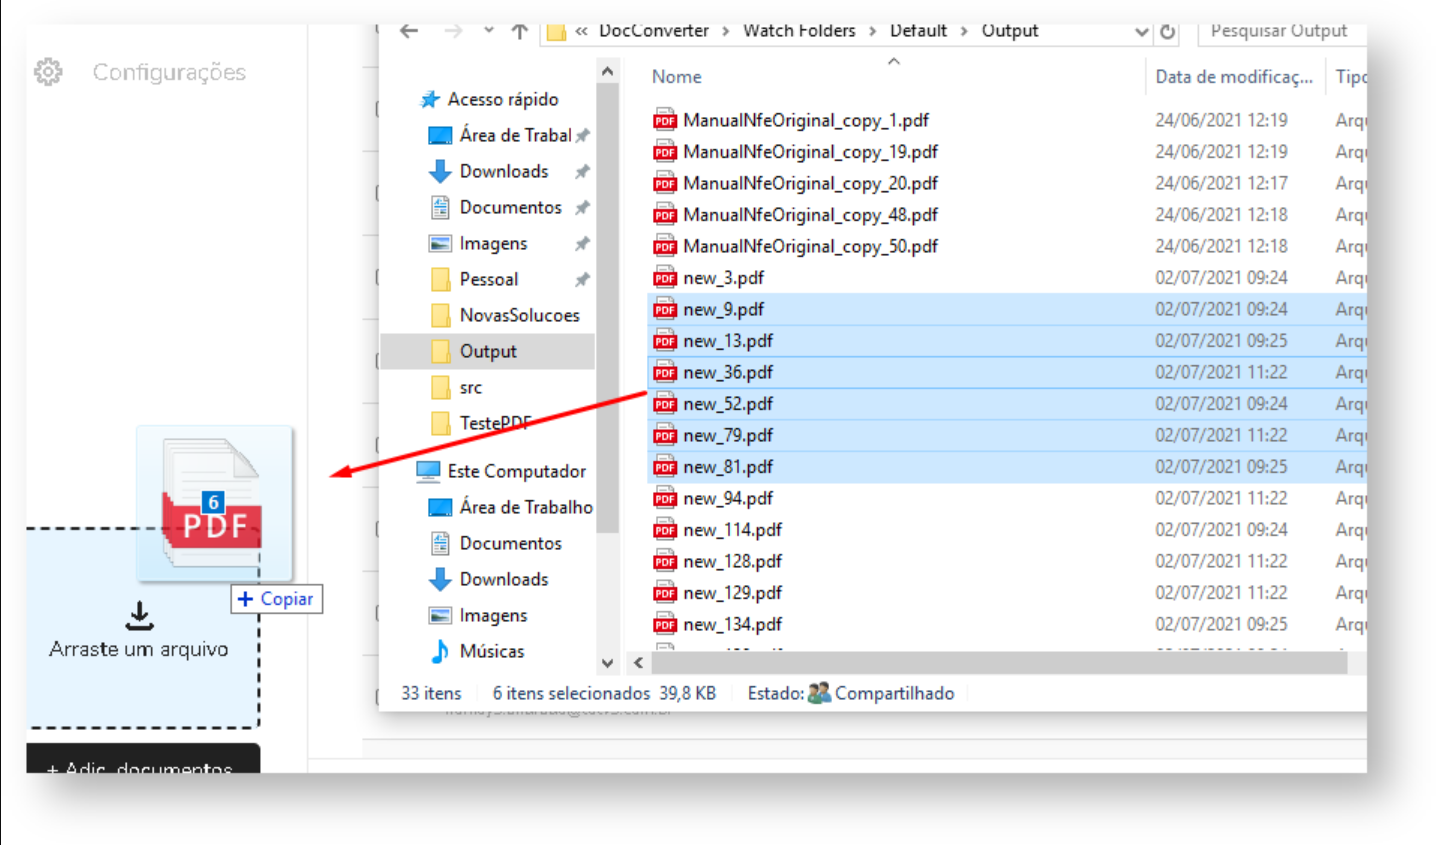The image size is (1436, 845).
Task: Click the Configurações label
Action: (x=169, y=72)
